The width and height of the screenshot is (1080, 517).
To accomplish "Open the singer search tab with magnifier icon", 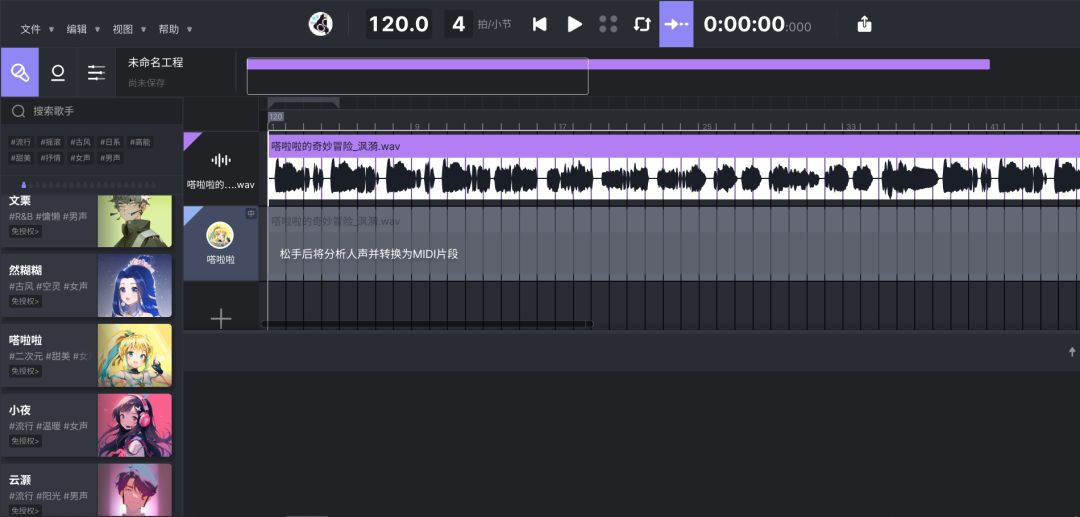I will tap(19, 72).
